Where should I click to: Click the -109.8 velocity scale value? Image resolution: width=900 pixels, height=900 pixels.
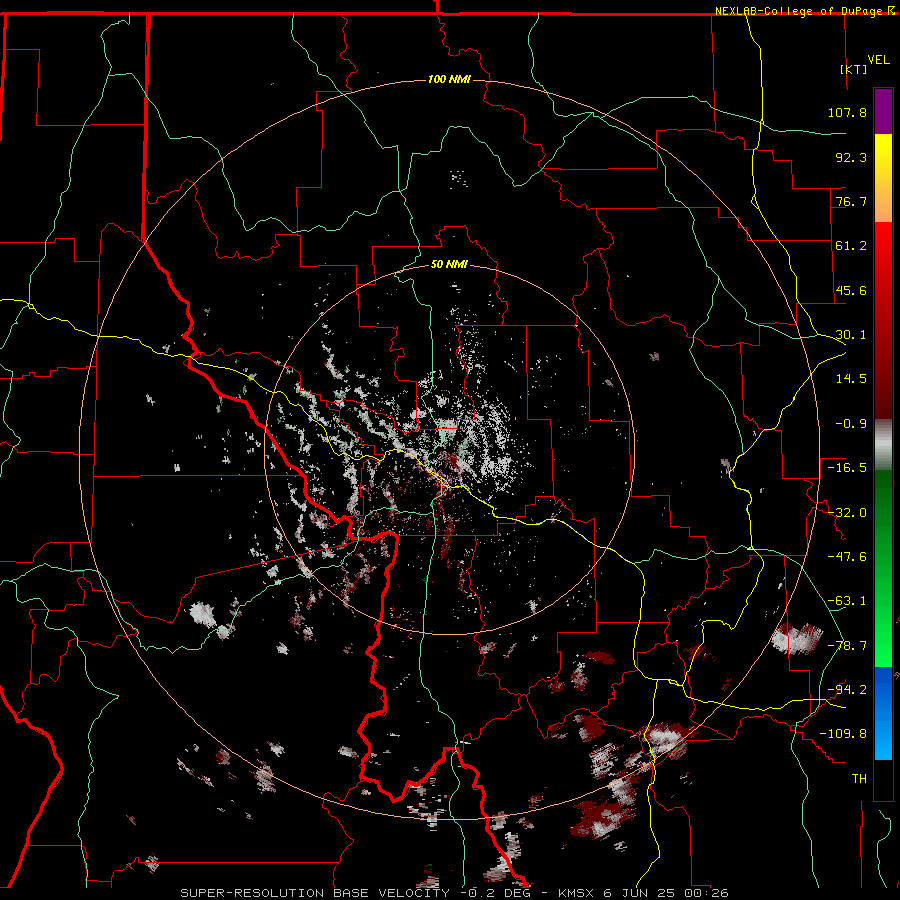pos(844,734)
